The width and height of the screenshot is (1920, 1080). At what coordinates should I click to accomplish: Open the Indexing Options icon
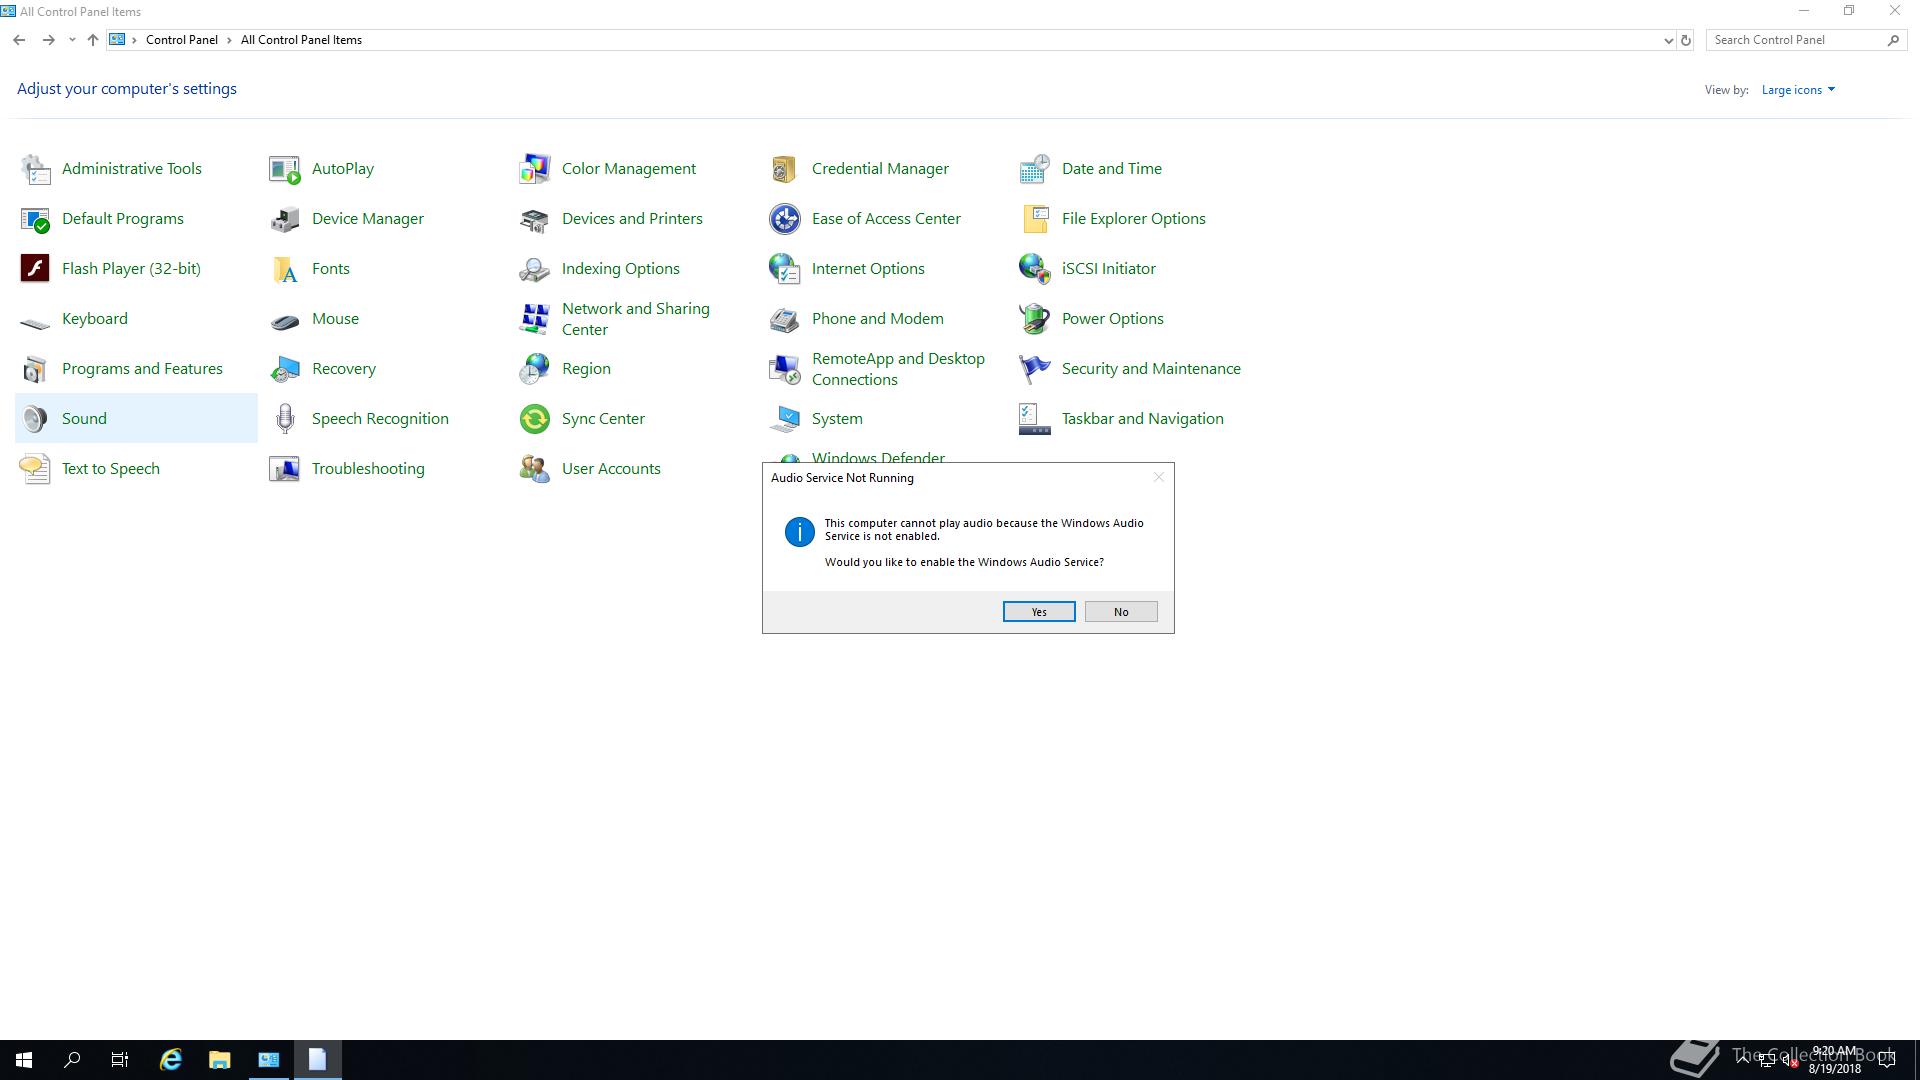[x=535, y=269]
